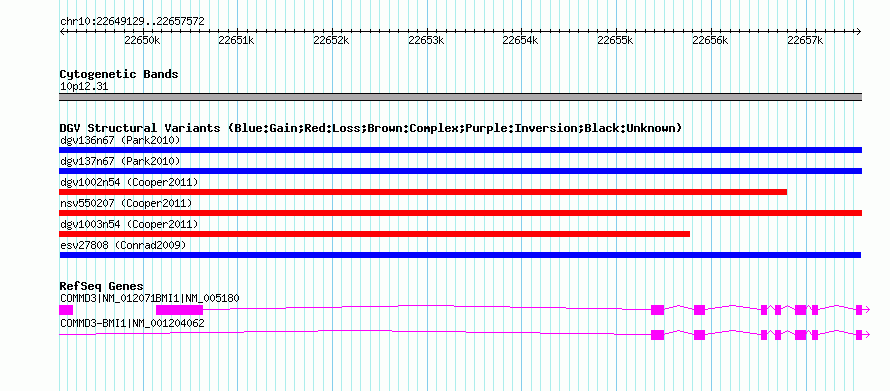This screenshot has width=890, height=391.
Task: Select the BMI1|NM_005180 gene label
Action: [198, 298]
